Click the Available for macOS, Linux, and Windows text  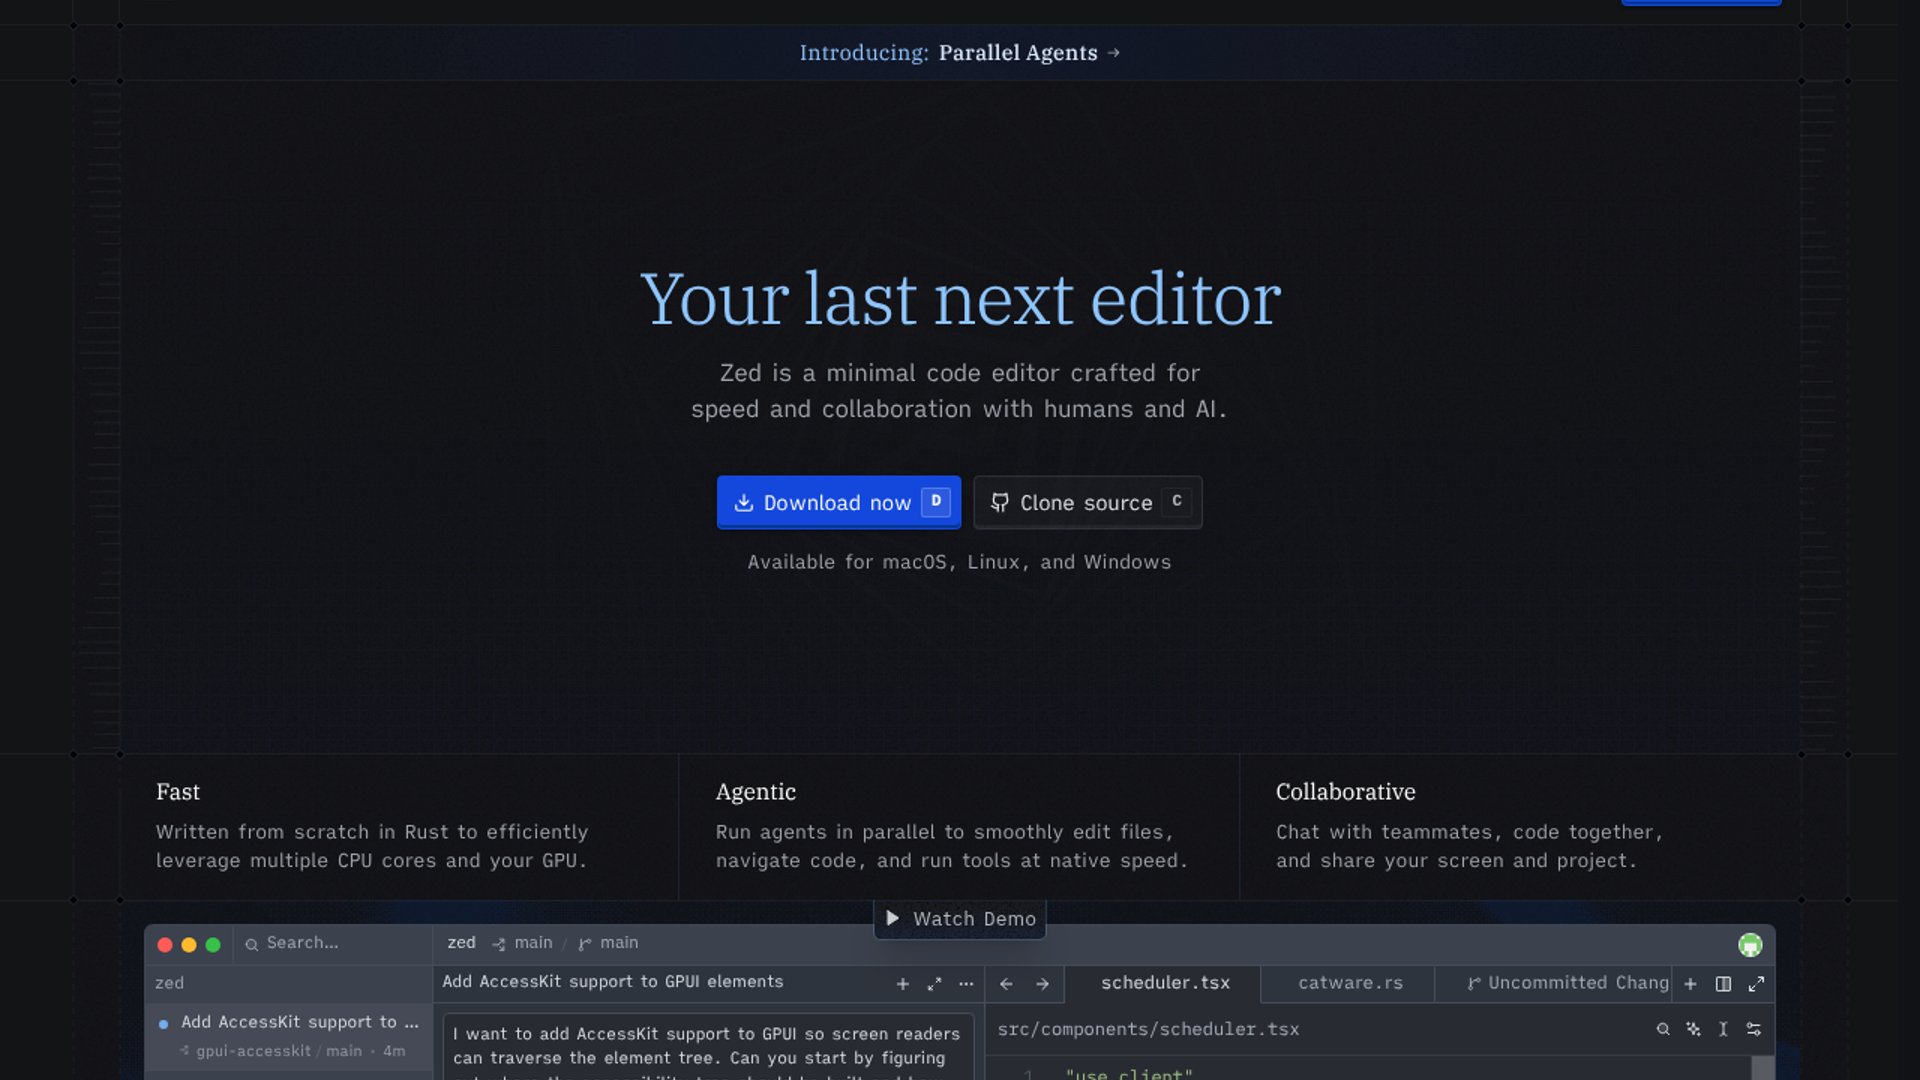click(x=959, y=562)
